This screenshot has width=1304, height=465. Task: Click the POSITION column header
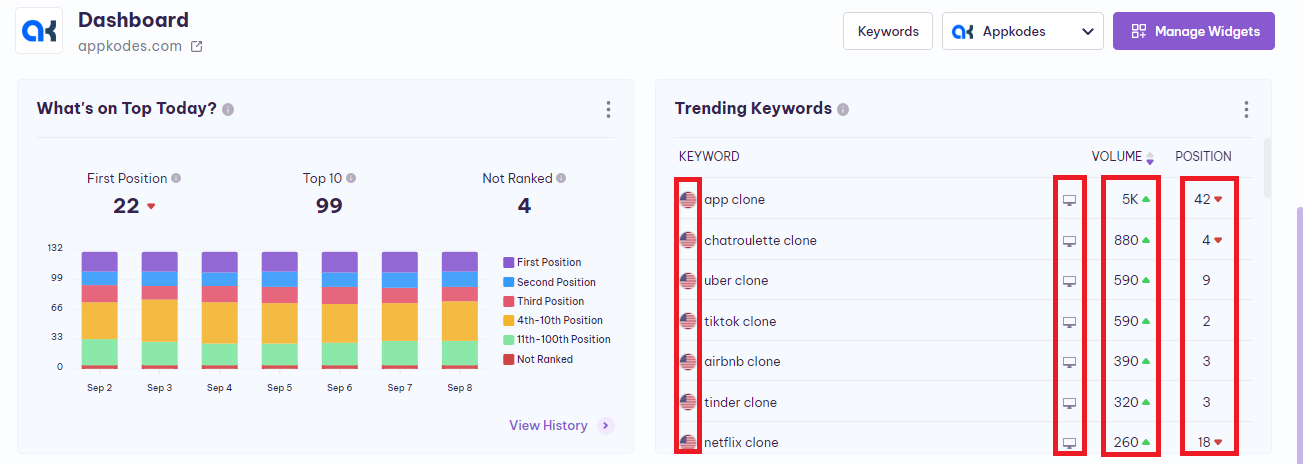point(1203,156)
